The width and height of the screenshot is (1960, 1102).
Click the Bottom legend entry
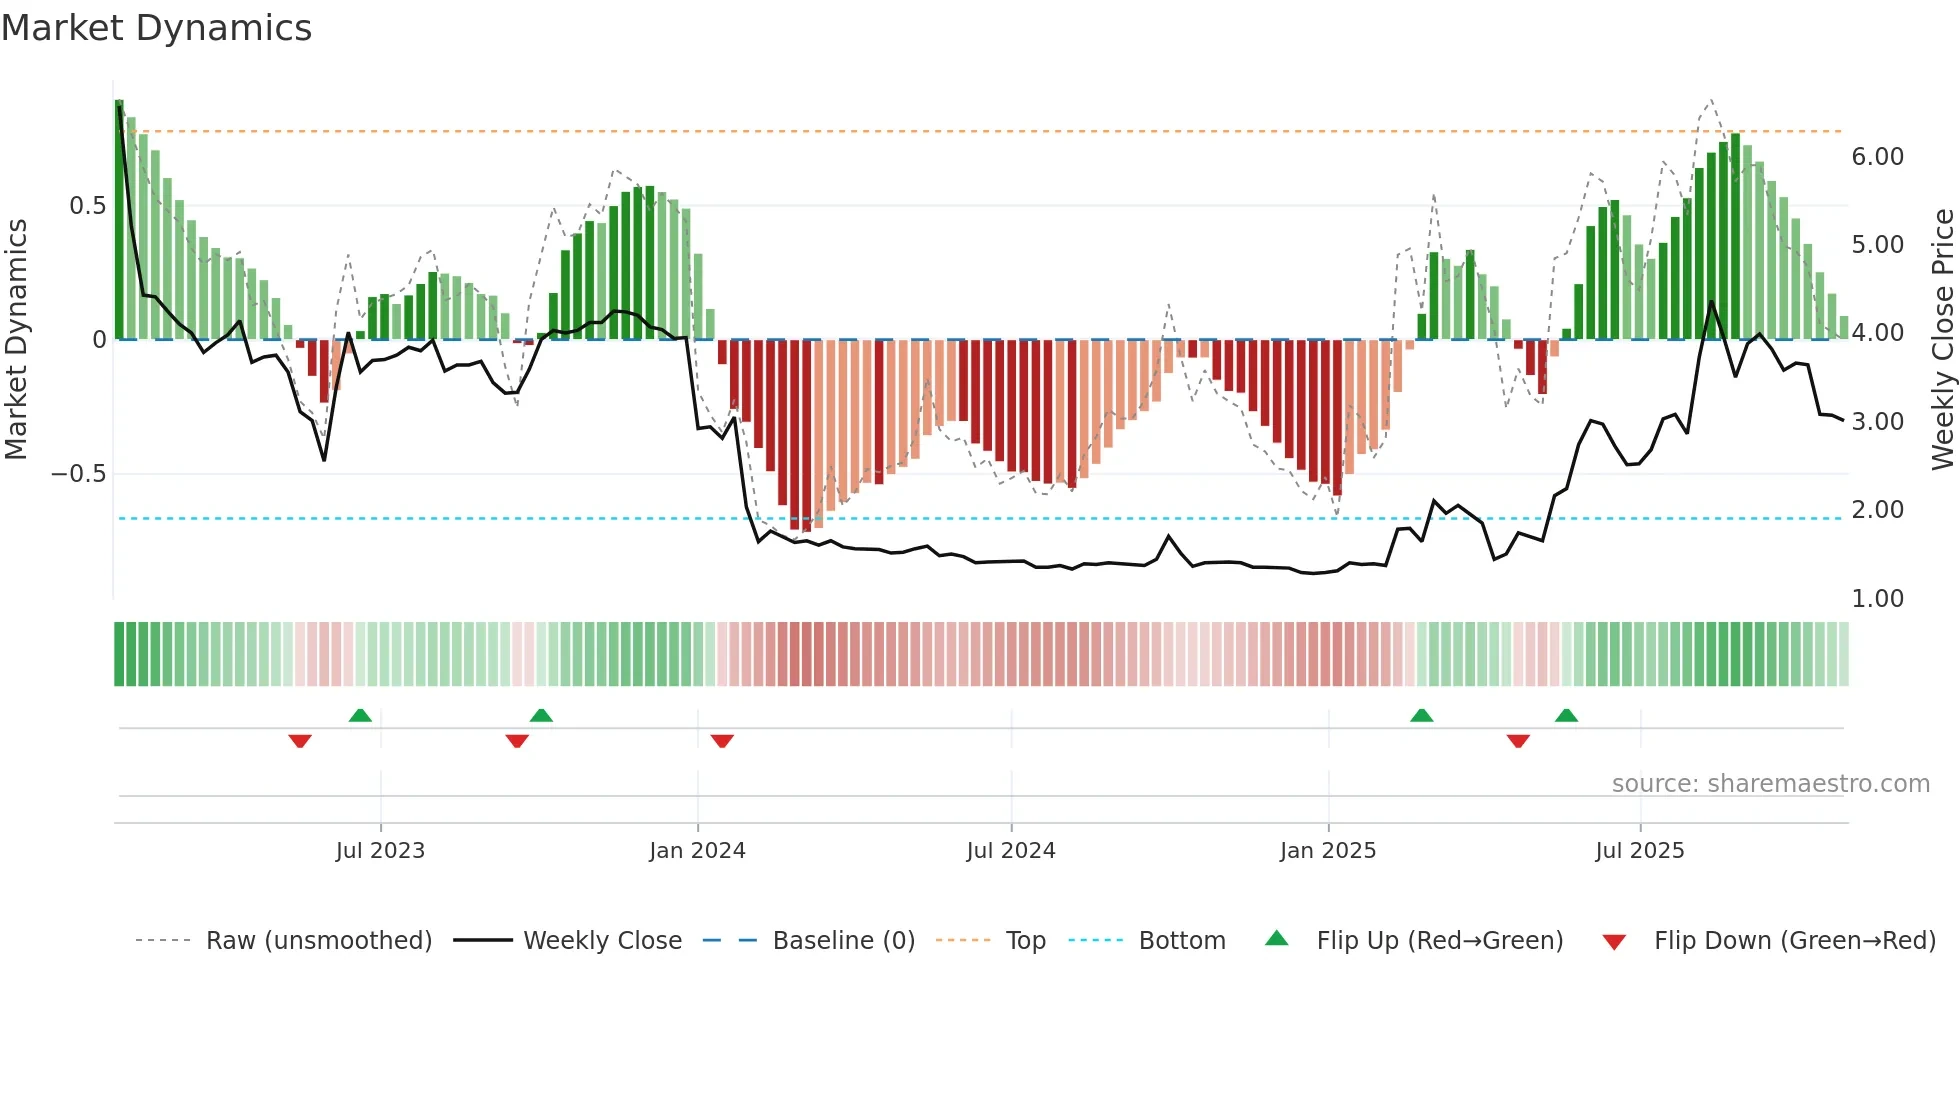click(1147, 941)
